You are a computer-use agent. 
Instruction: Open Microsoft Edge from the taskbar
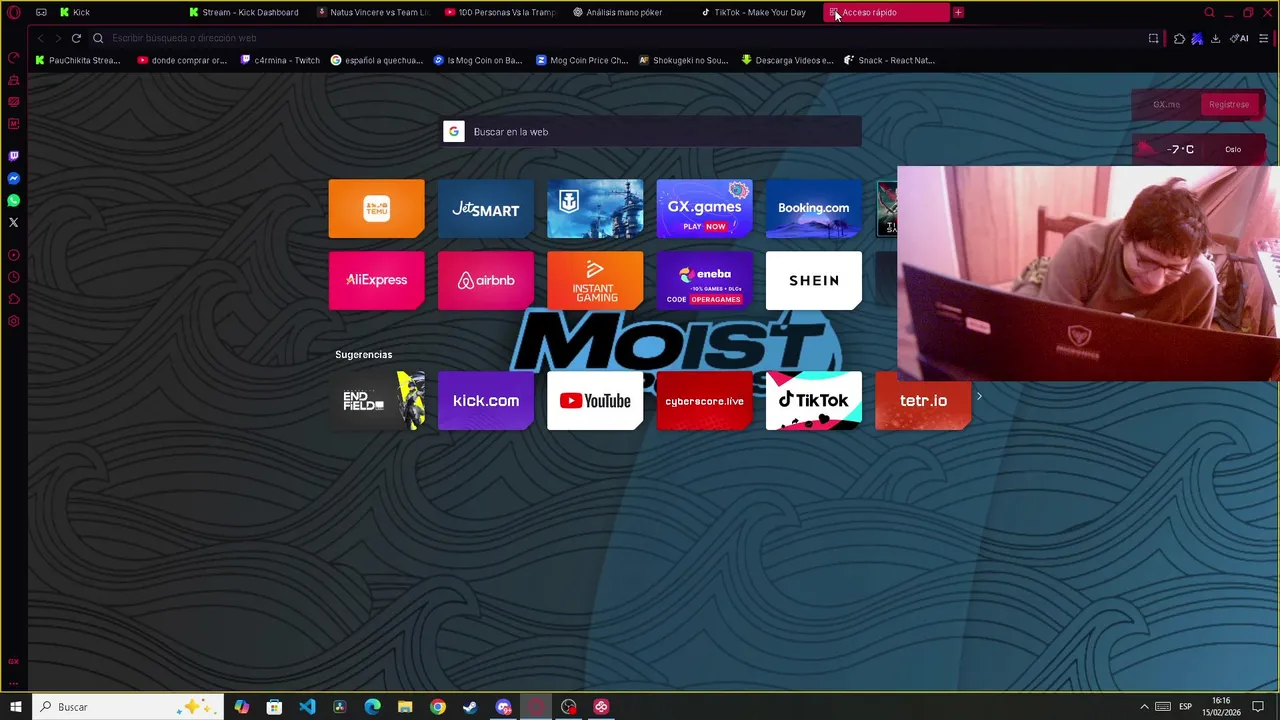(x=372, y=707)
